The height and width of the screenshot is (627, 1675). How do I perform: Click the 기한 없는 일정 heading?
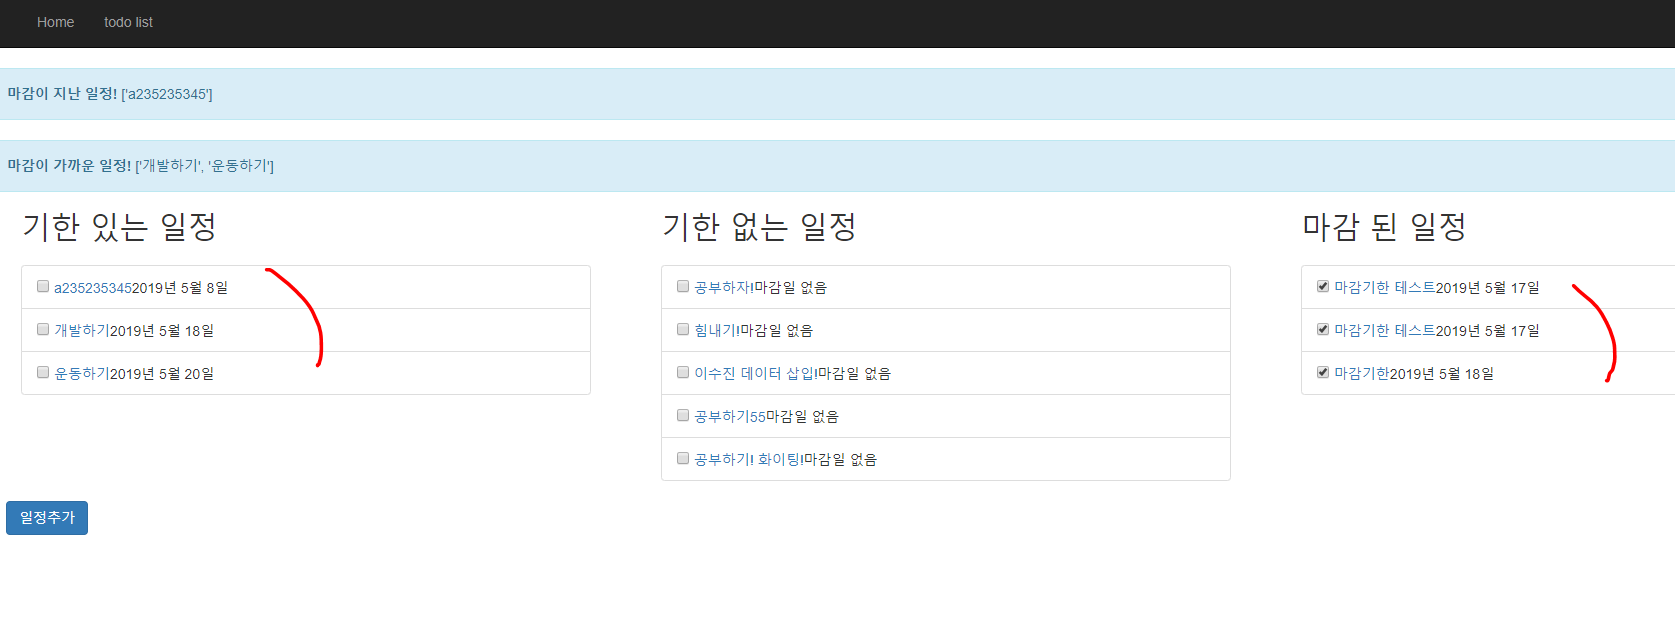(x=759, y=227)
